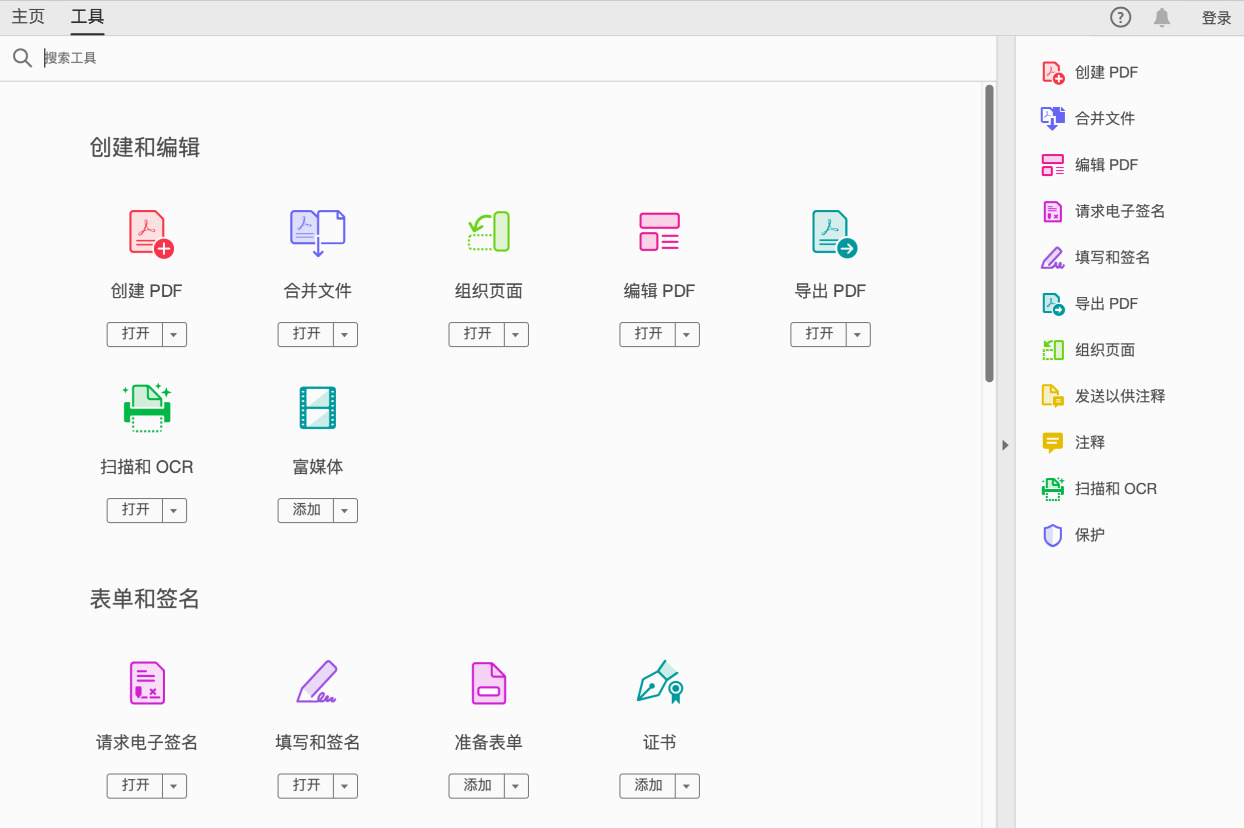The height and width of the screenshot is (828, 1244).
Task: Switch to the 主页 tab
Action: (x=28, y=17)
